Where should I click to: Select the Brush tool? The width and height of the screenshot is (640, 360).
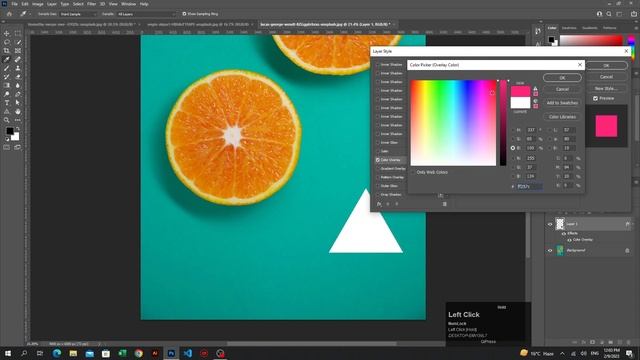pyautogui.click(x=7, y=68)
